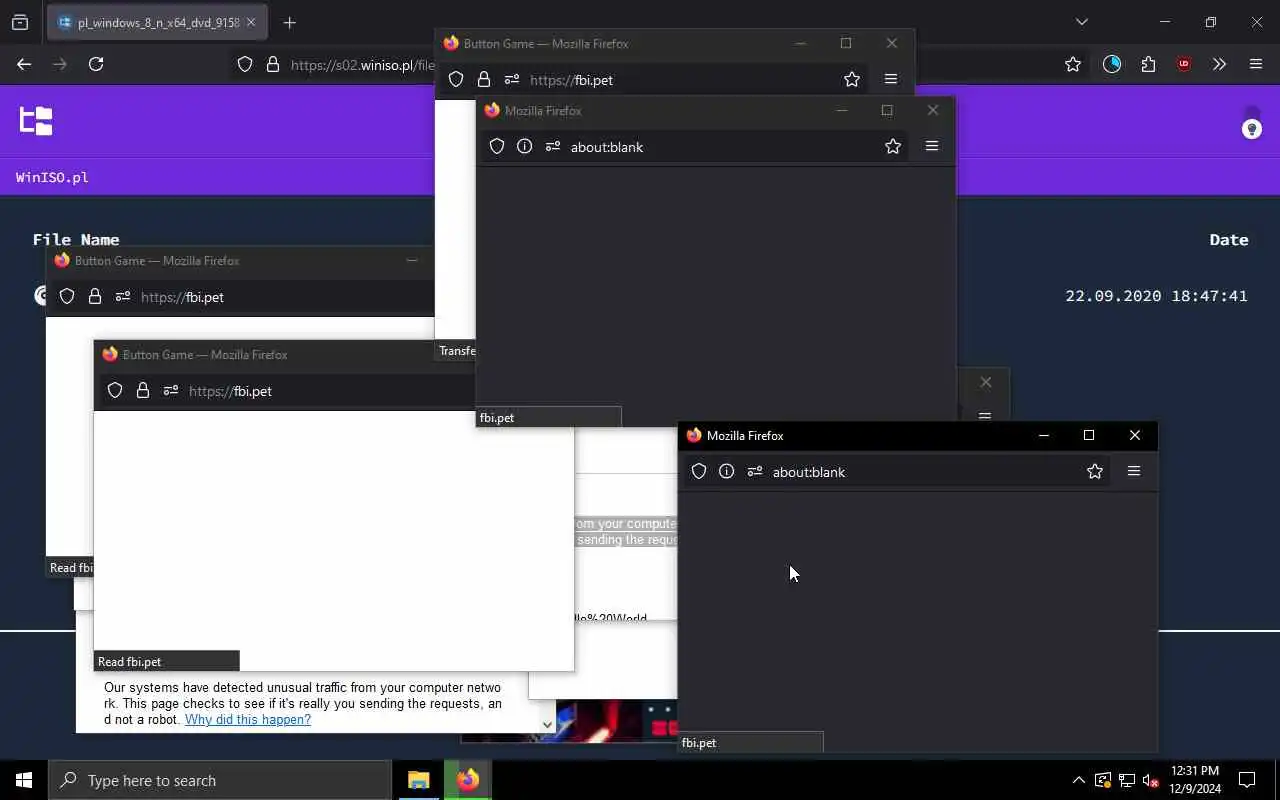
Task: Click bookmark star in upper about:blank window
Action: 893,146
